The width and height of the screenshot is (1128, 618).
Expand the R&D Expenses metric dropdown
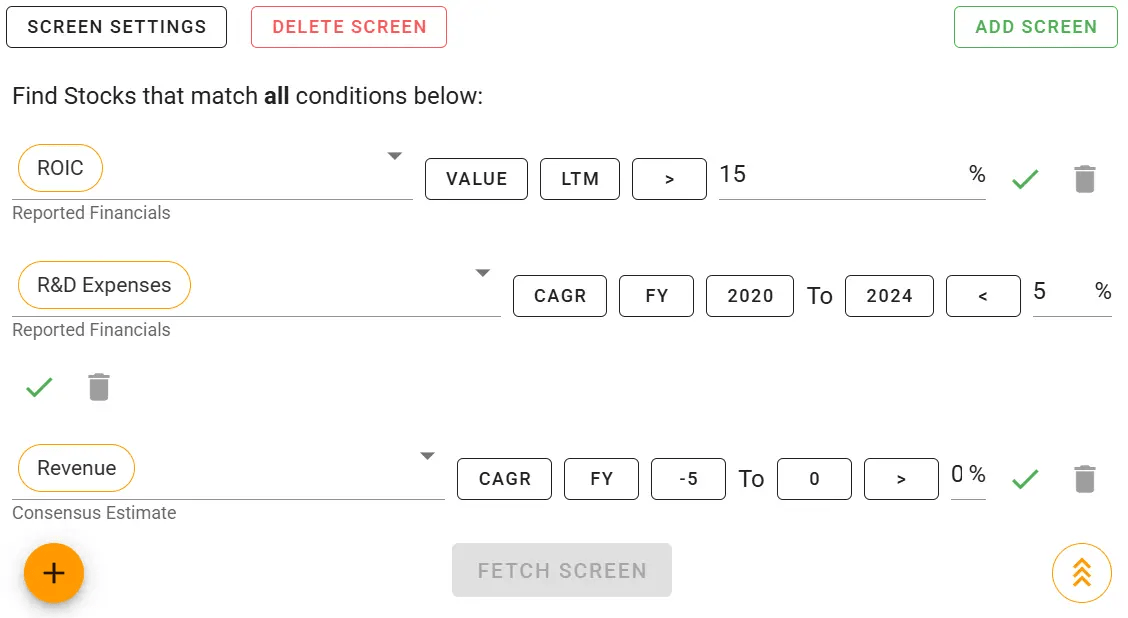coord(483,273)
